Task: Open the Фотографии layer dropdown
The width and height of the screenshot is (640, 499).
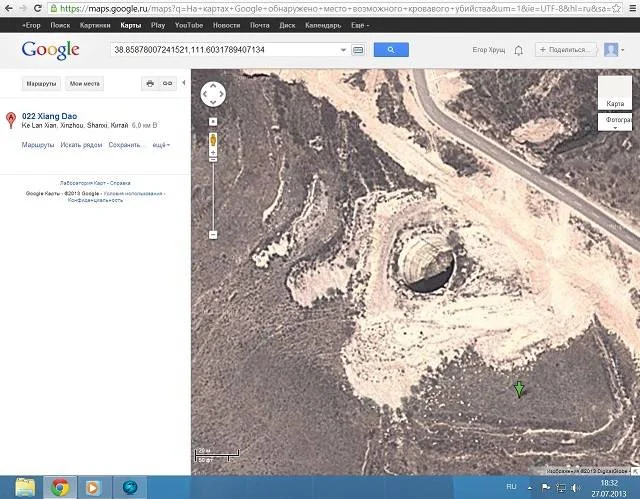Action: coord(615,122)
